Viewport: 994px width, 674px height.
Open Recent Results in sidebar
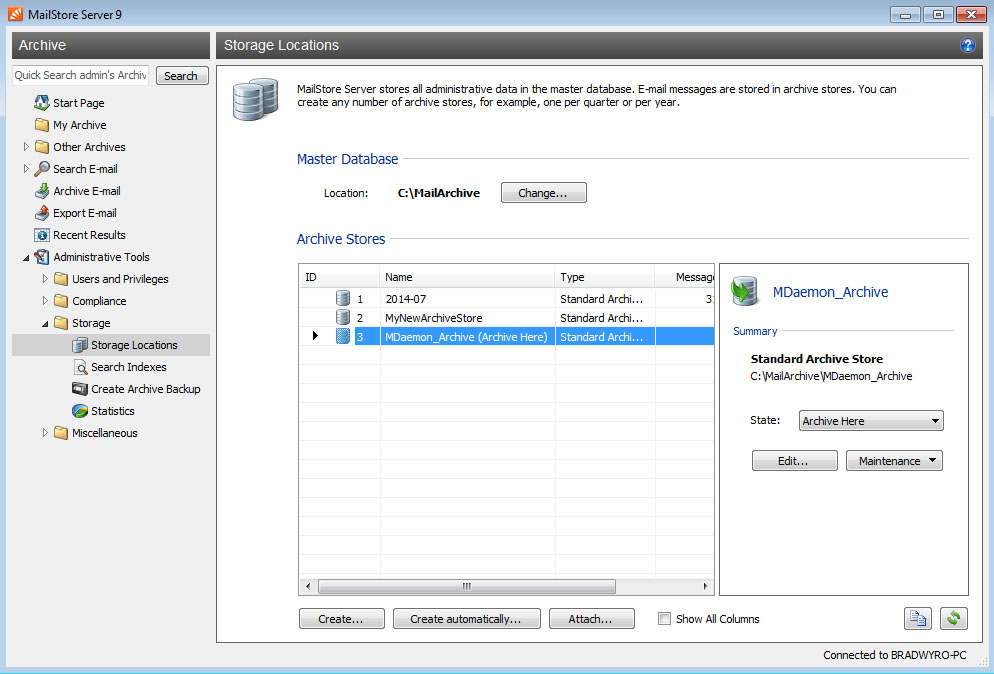pyautogui.click(x=88, y=235)
